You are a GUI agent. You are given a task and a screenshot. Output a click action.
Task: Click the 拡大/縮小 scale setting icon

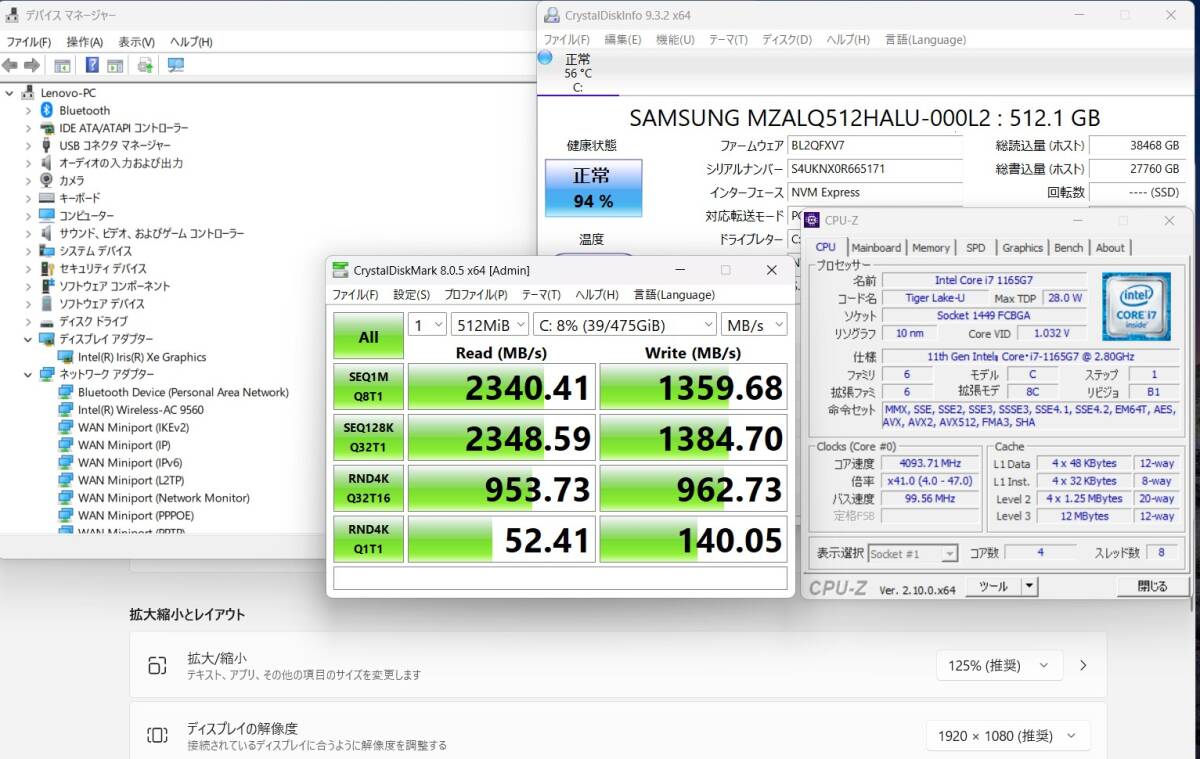(x=157, y=666)
